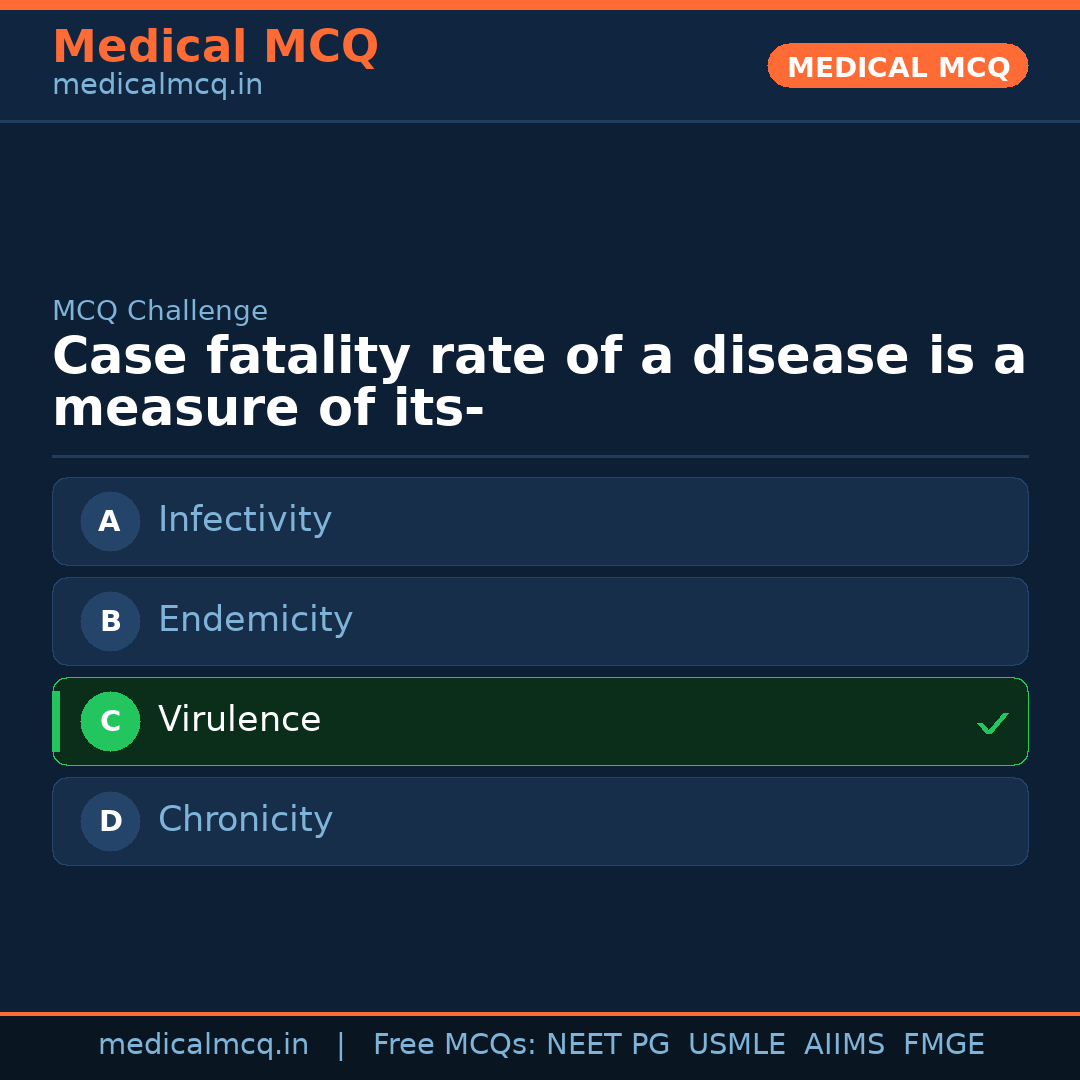The width and height of the screenshot is (1080, 1080).
Task: Click the letter D circle icon
Action: coord(110,821)
